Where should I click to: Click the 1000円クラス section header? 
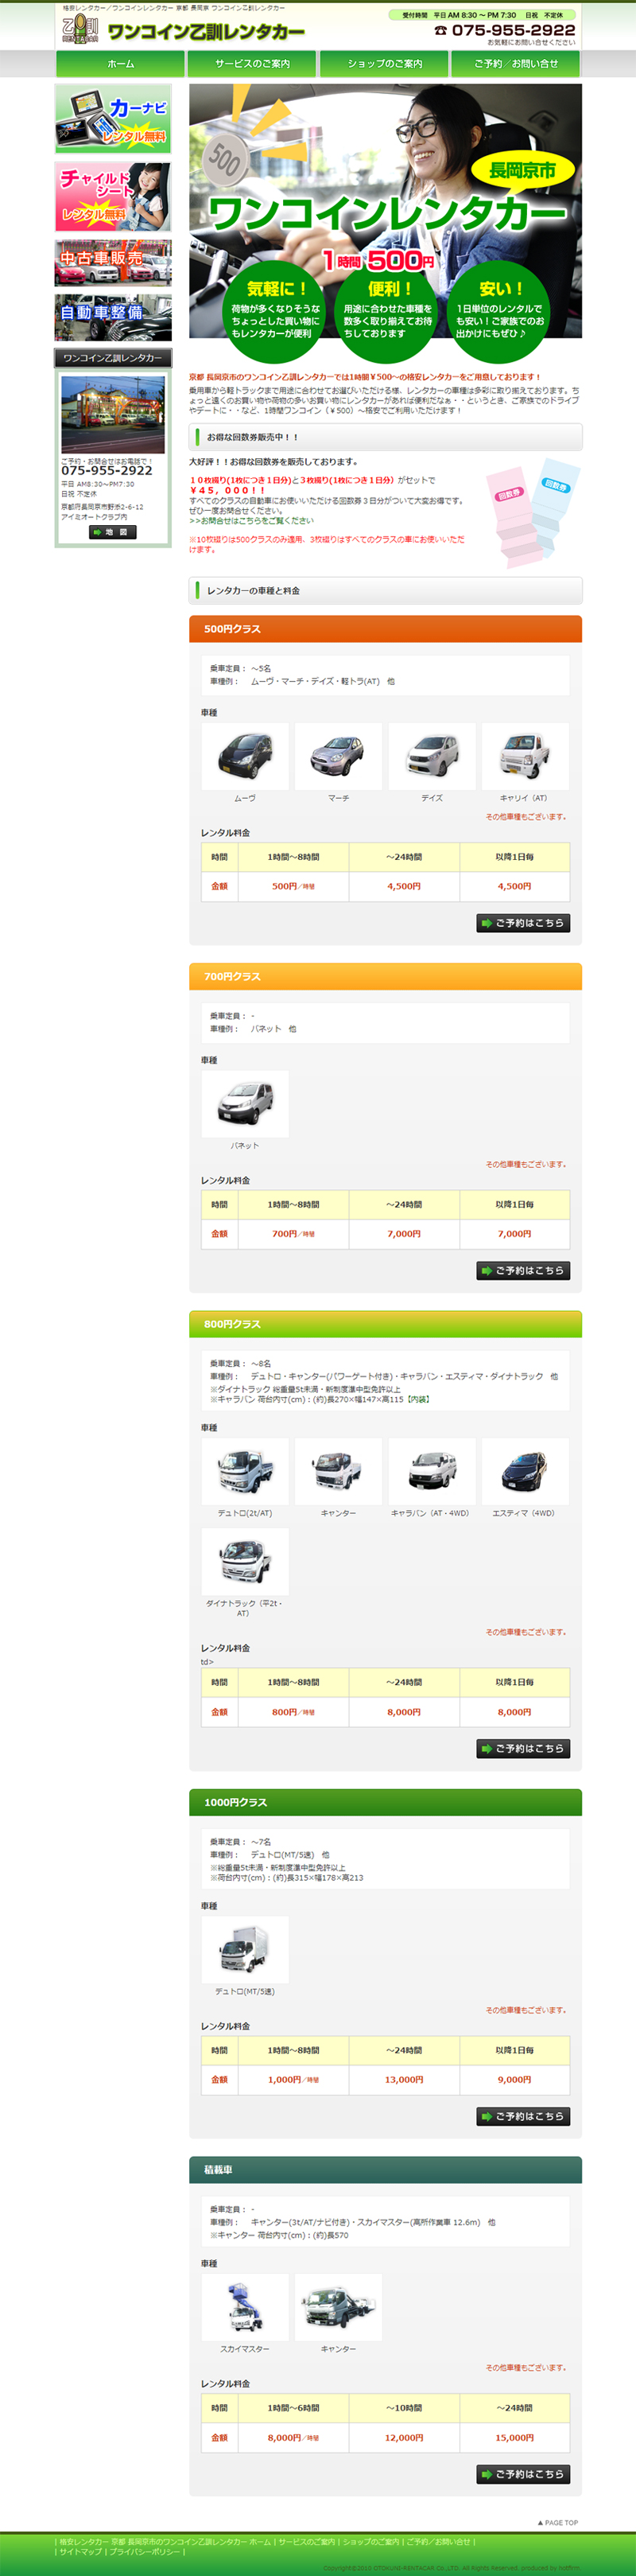(x=385, y=1802)
